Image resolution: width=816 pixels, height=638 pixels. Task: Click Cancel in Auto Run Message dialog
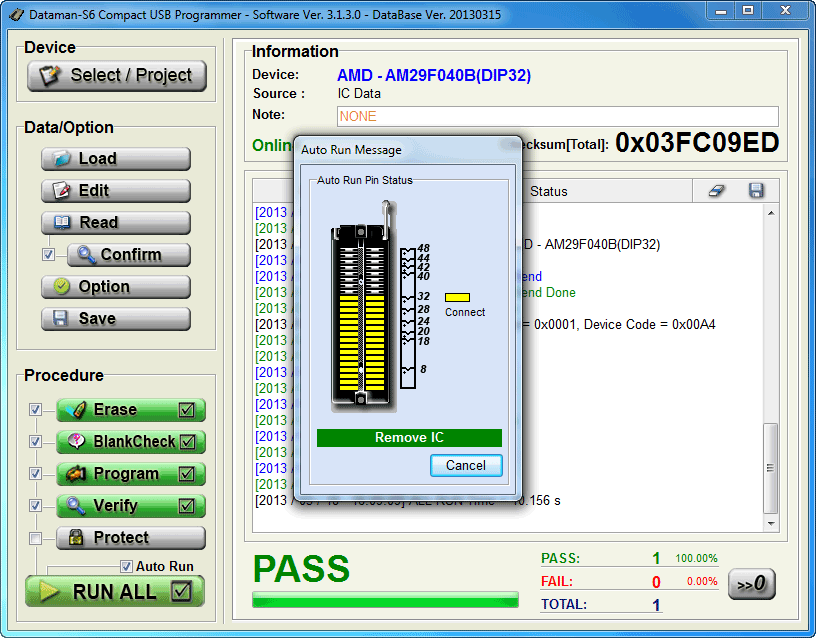(x=466, y=465)
